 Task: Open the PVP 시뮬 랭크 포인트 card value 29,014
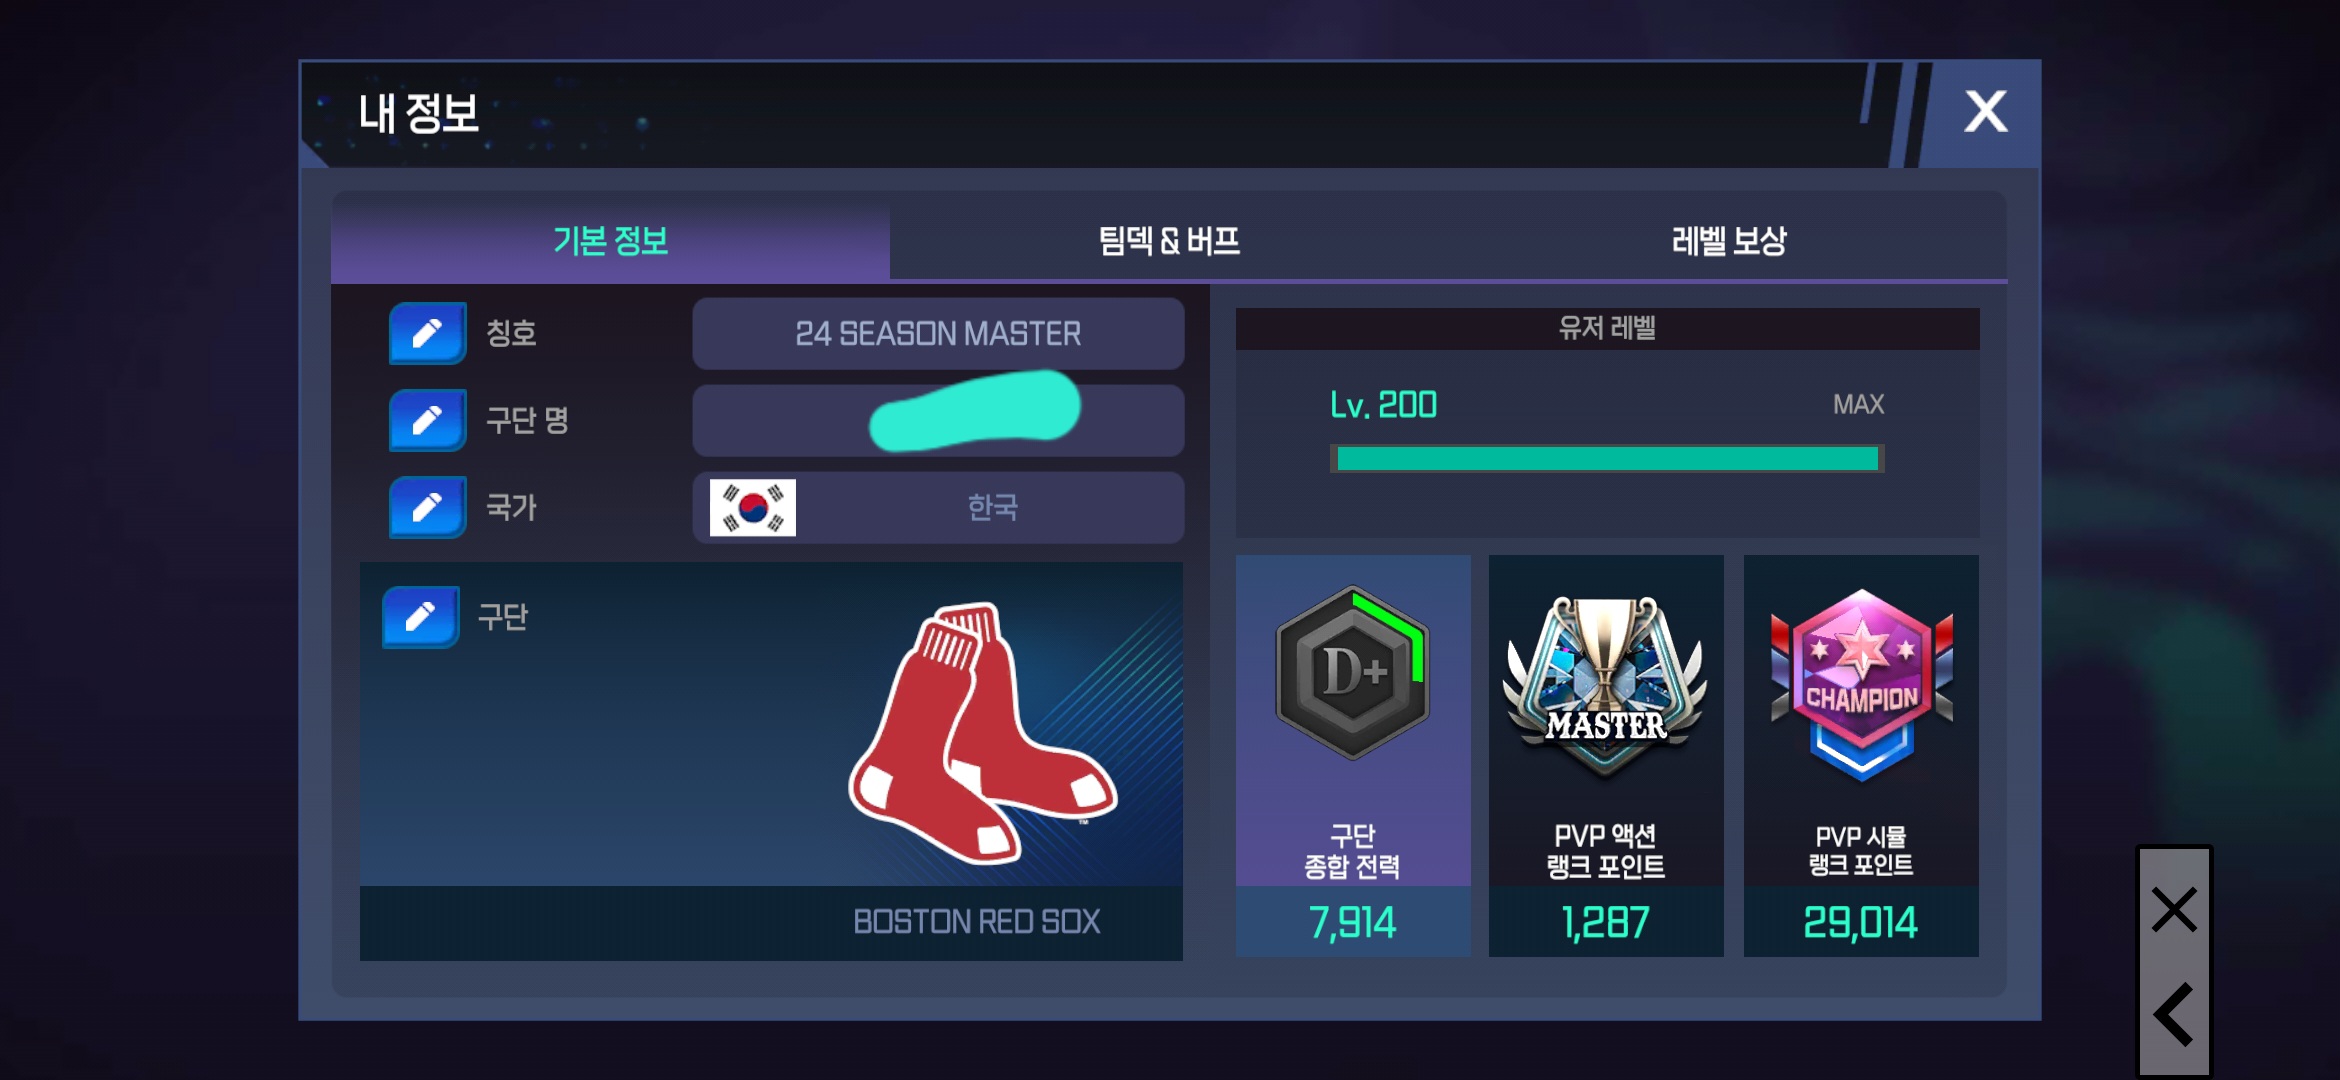pyautogui.click(x=1860, y=921)
